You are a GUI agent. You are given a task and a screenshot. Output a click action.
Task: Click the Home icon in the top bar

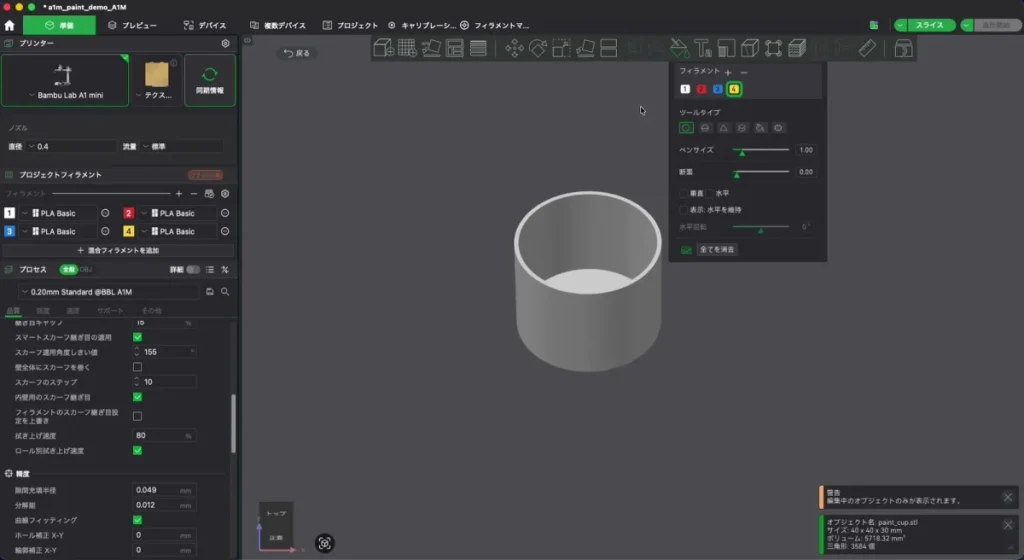point(9,25)
